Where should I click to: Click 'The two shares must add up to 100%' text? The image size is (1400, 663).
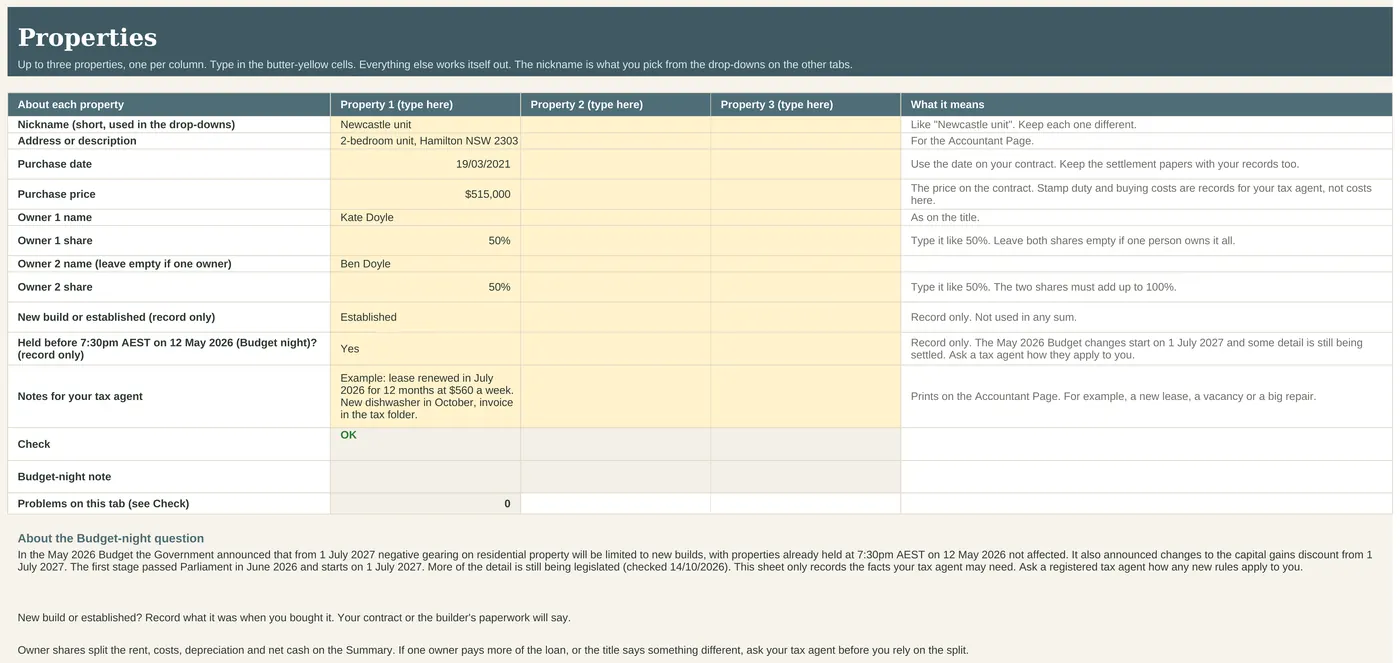pyautogui.click(x=1085, y=287)
